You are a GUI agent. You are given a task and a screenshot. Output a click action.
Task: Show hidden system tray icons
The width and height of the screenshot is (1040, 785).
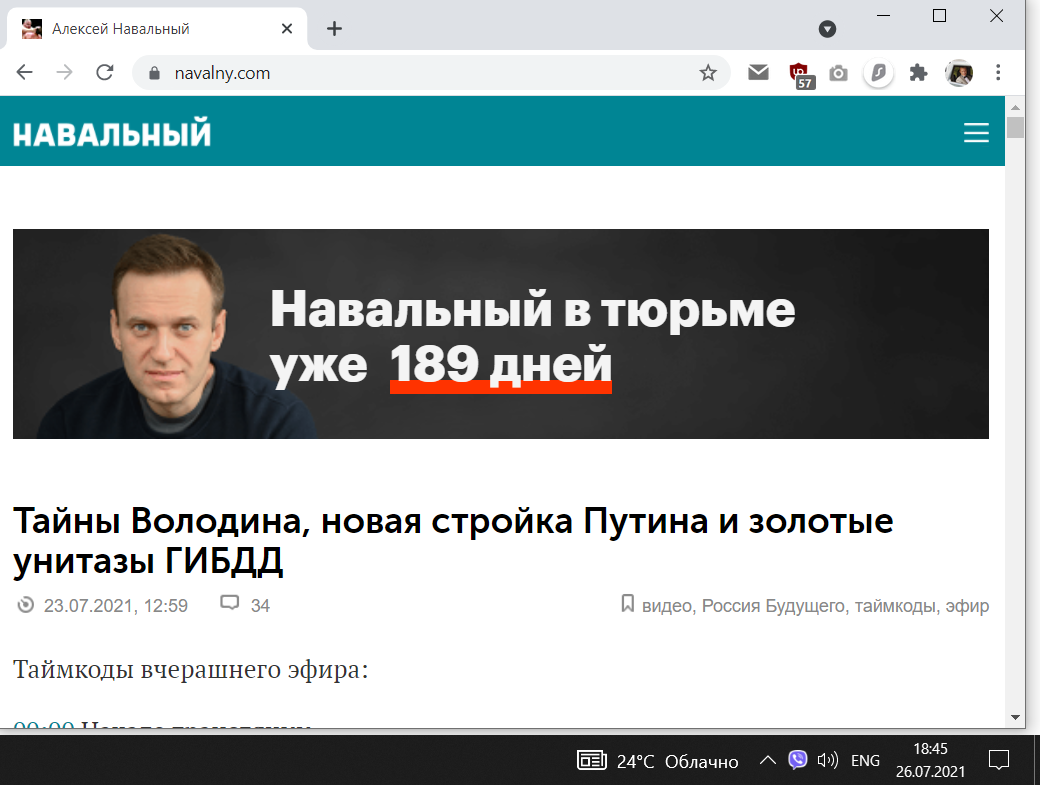(x=767, y=760)
